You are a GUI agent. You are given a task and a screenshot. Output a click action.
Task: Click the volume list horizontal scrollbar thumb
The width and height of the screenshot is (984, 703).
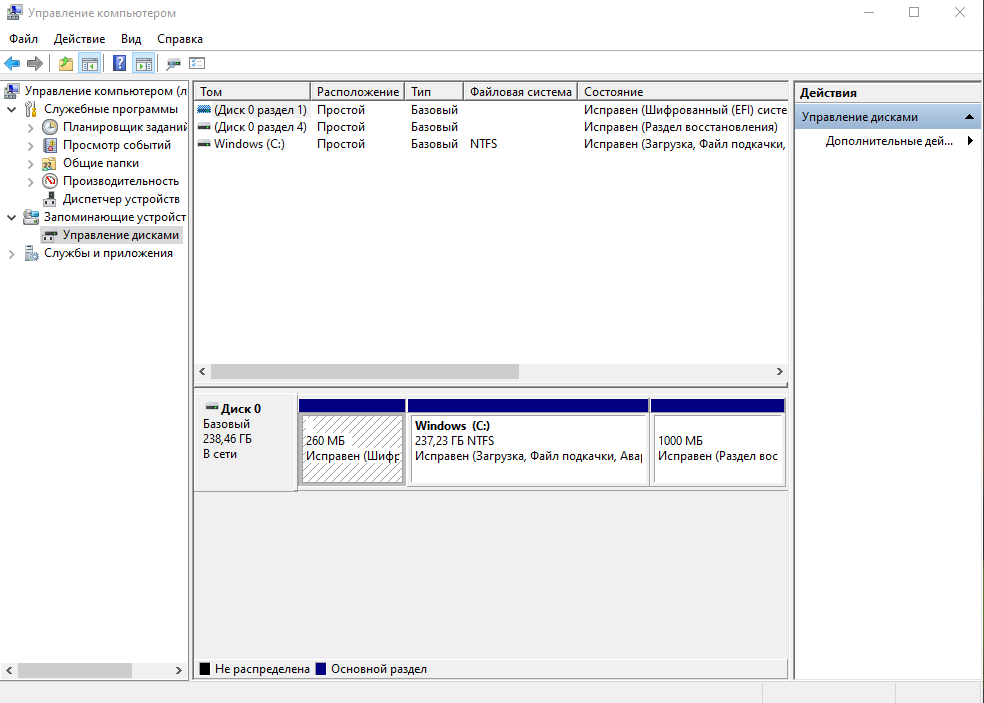pyautogui.click(x=365, y=372)
